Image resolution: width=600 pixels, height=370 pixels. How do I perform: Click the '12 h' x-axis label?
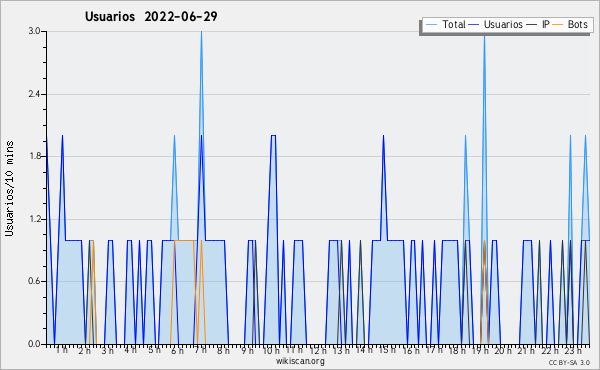point(318,350)
